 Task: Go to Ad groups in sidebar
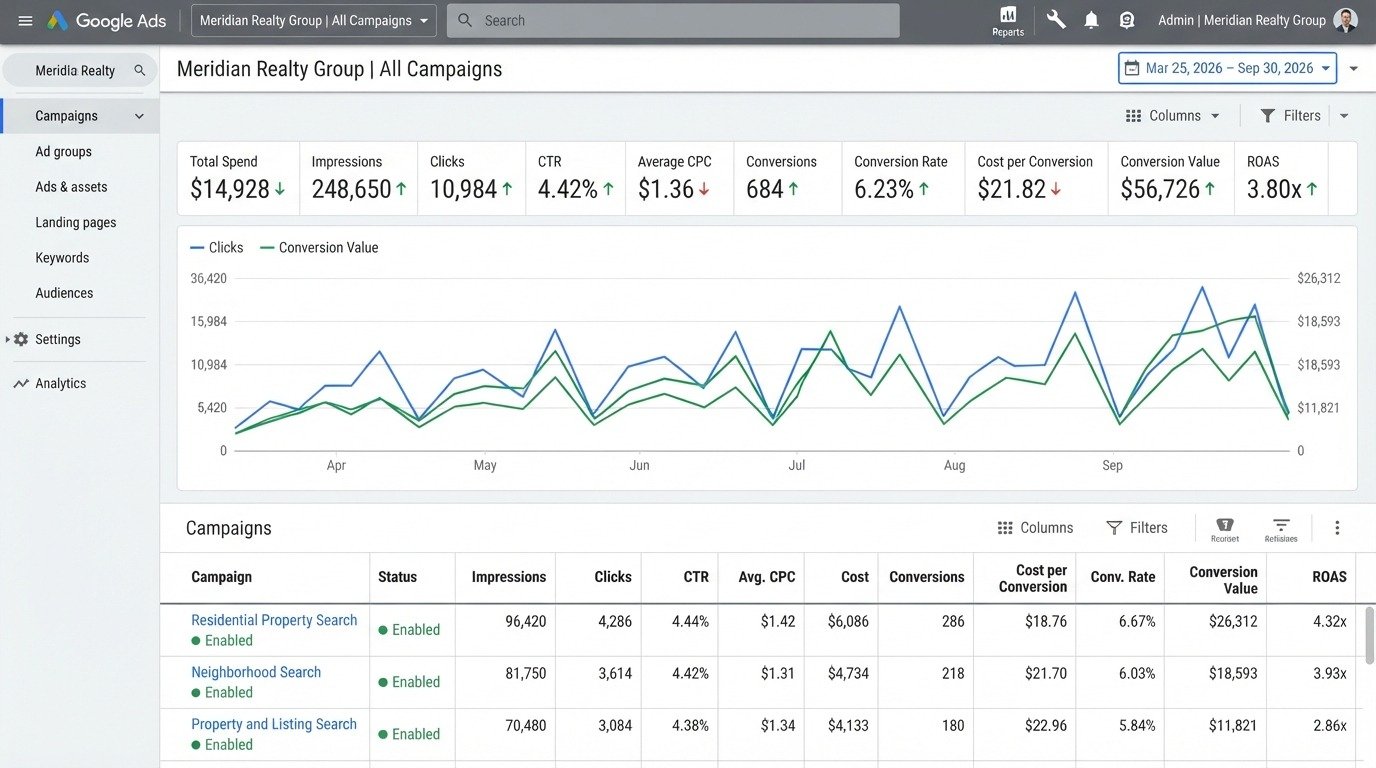tap(63, 151)
